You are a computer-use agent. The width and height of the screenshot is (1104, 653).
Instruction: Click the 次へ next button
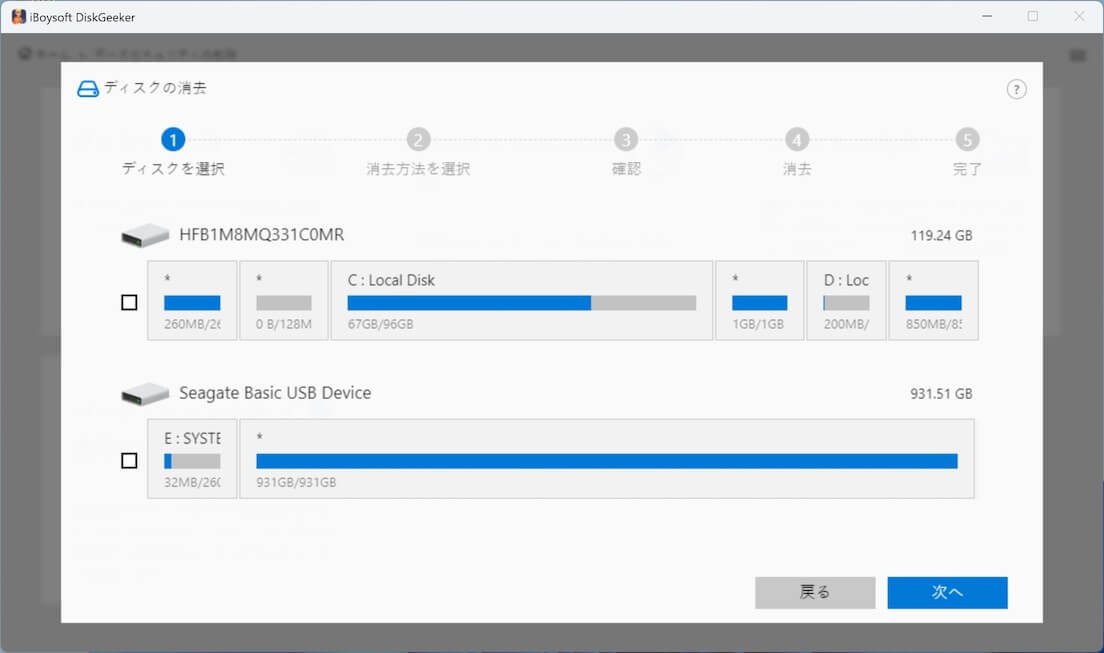(947, 592)
